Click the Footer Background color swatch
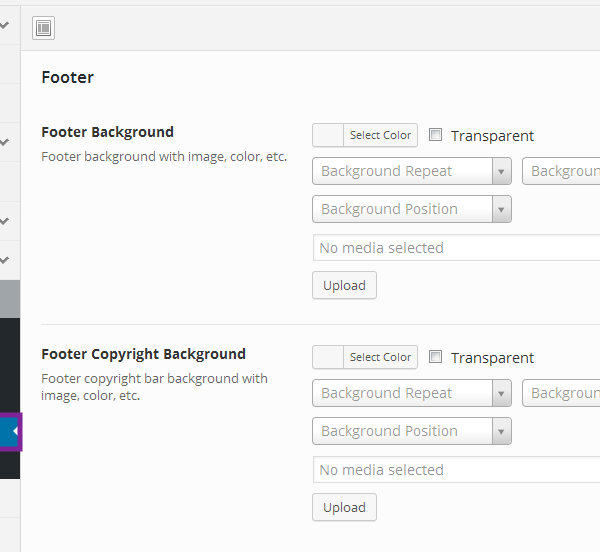The image size is (600, 552). click(x=328, y=135)
